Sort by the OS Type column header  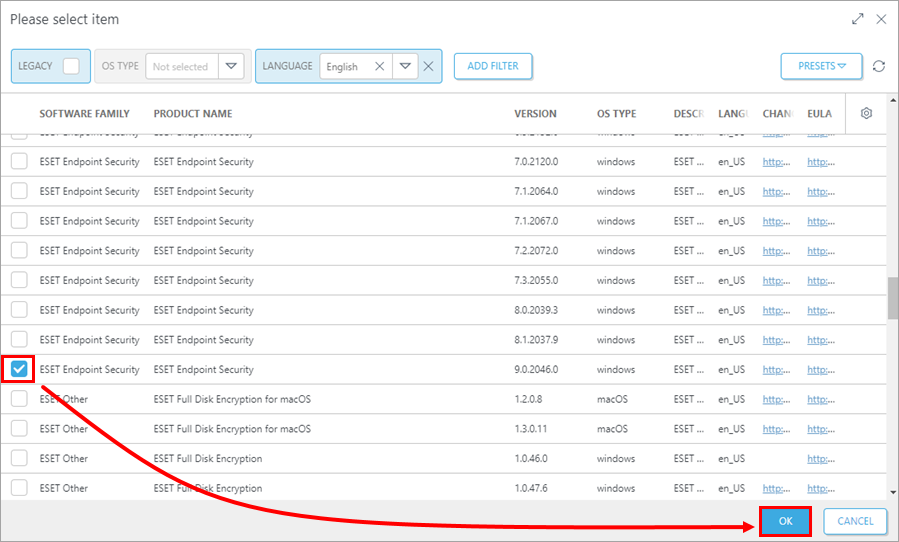616,114
